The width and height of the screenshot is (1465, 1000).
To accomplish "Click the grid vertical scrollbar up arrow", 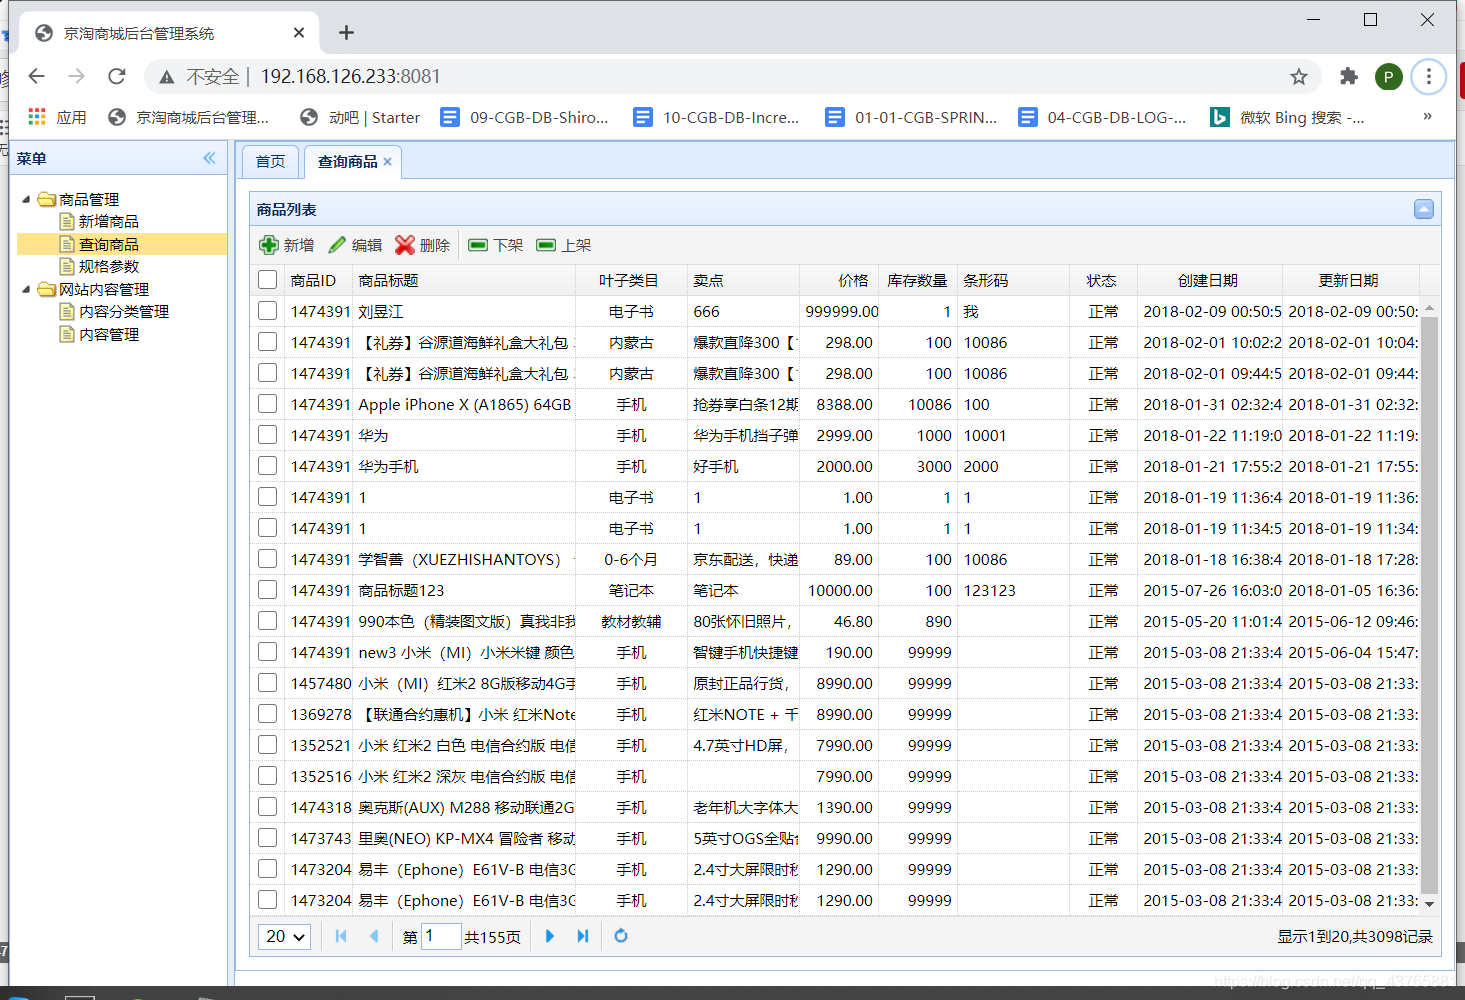I will coord(1429,308).
